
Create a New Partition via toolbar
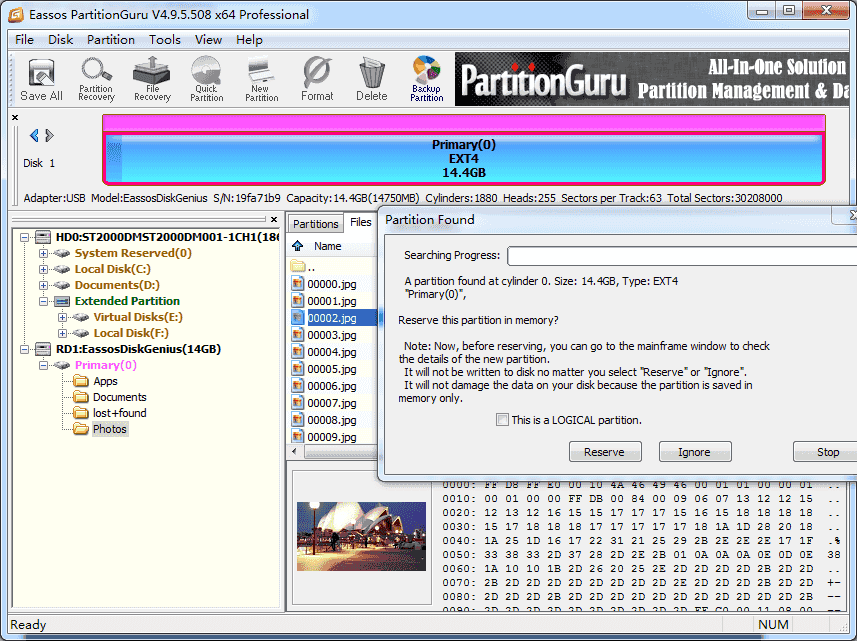pos(261,80)
